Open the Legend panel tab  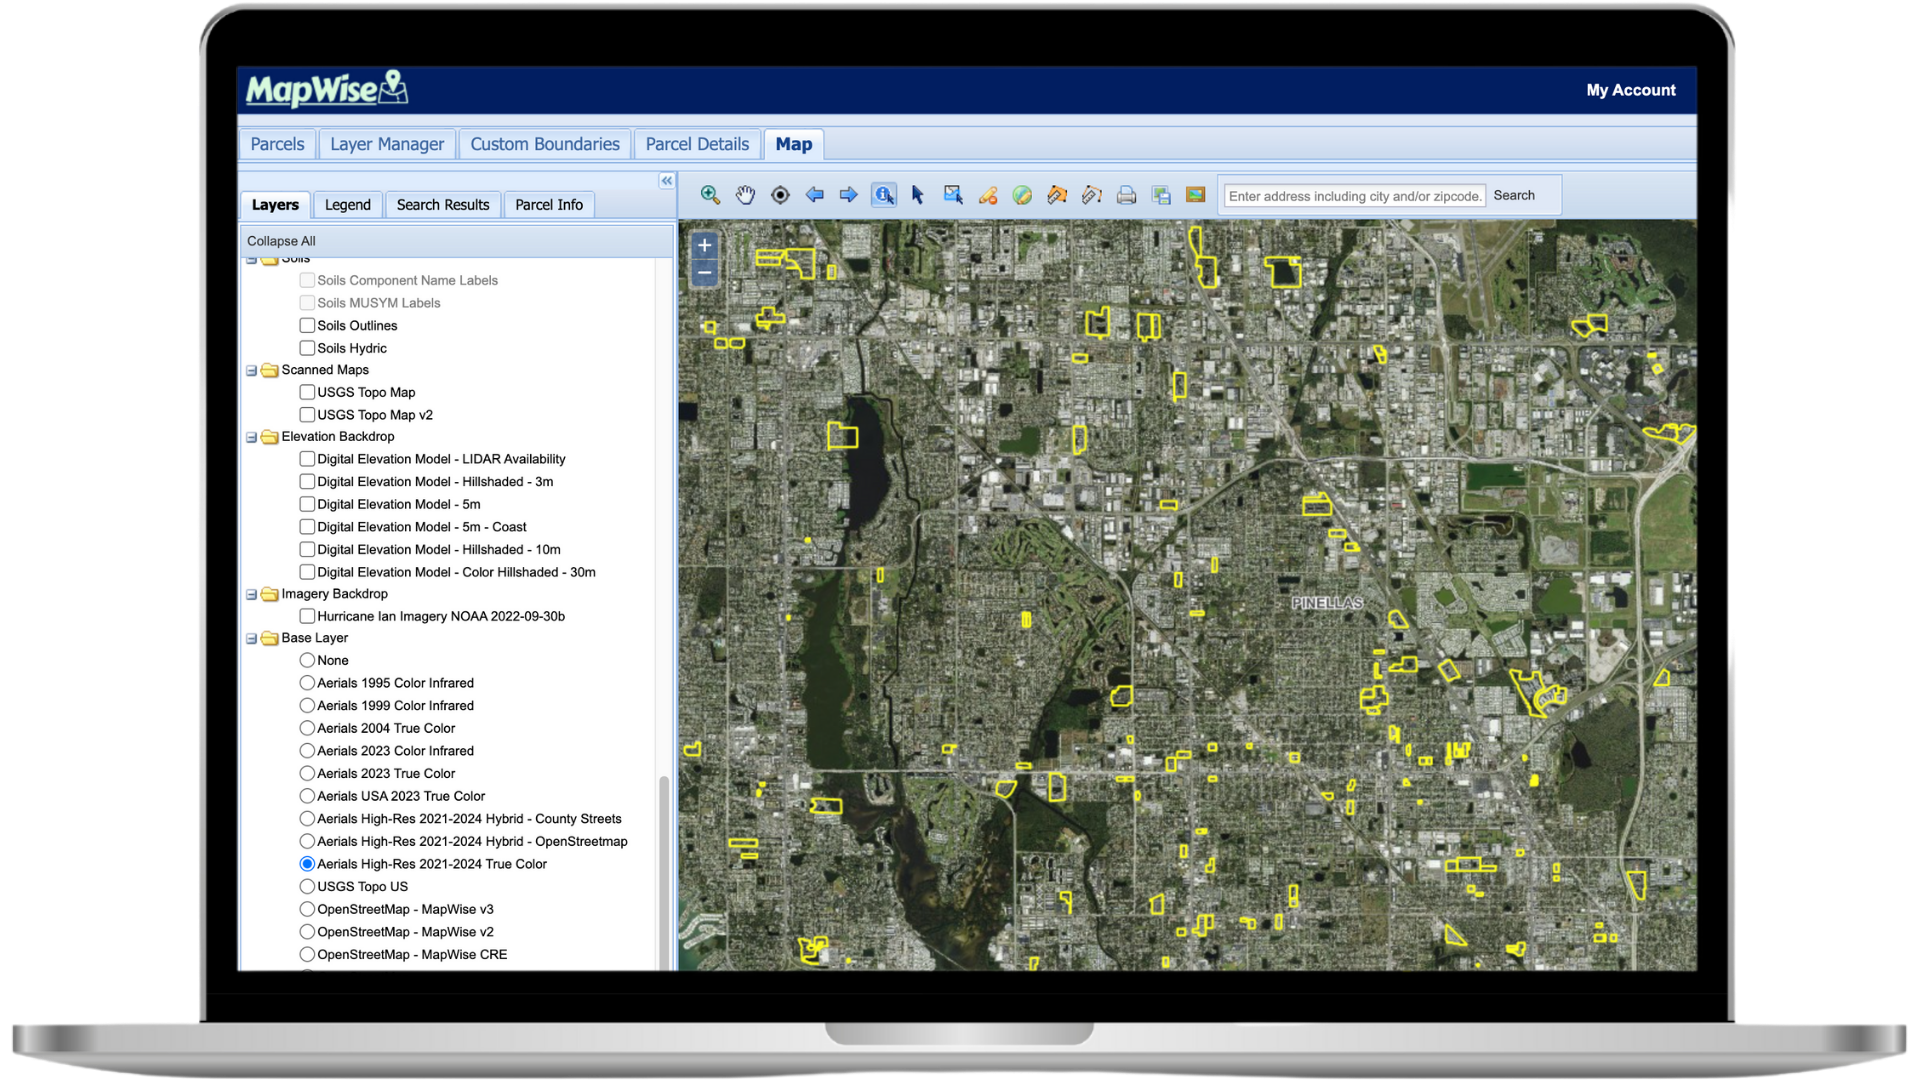coord(347,204)
